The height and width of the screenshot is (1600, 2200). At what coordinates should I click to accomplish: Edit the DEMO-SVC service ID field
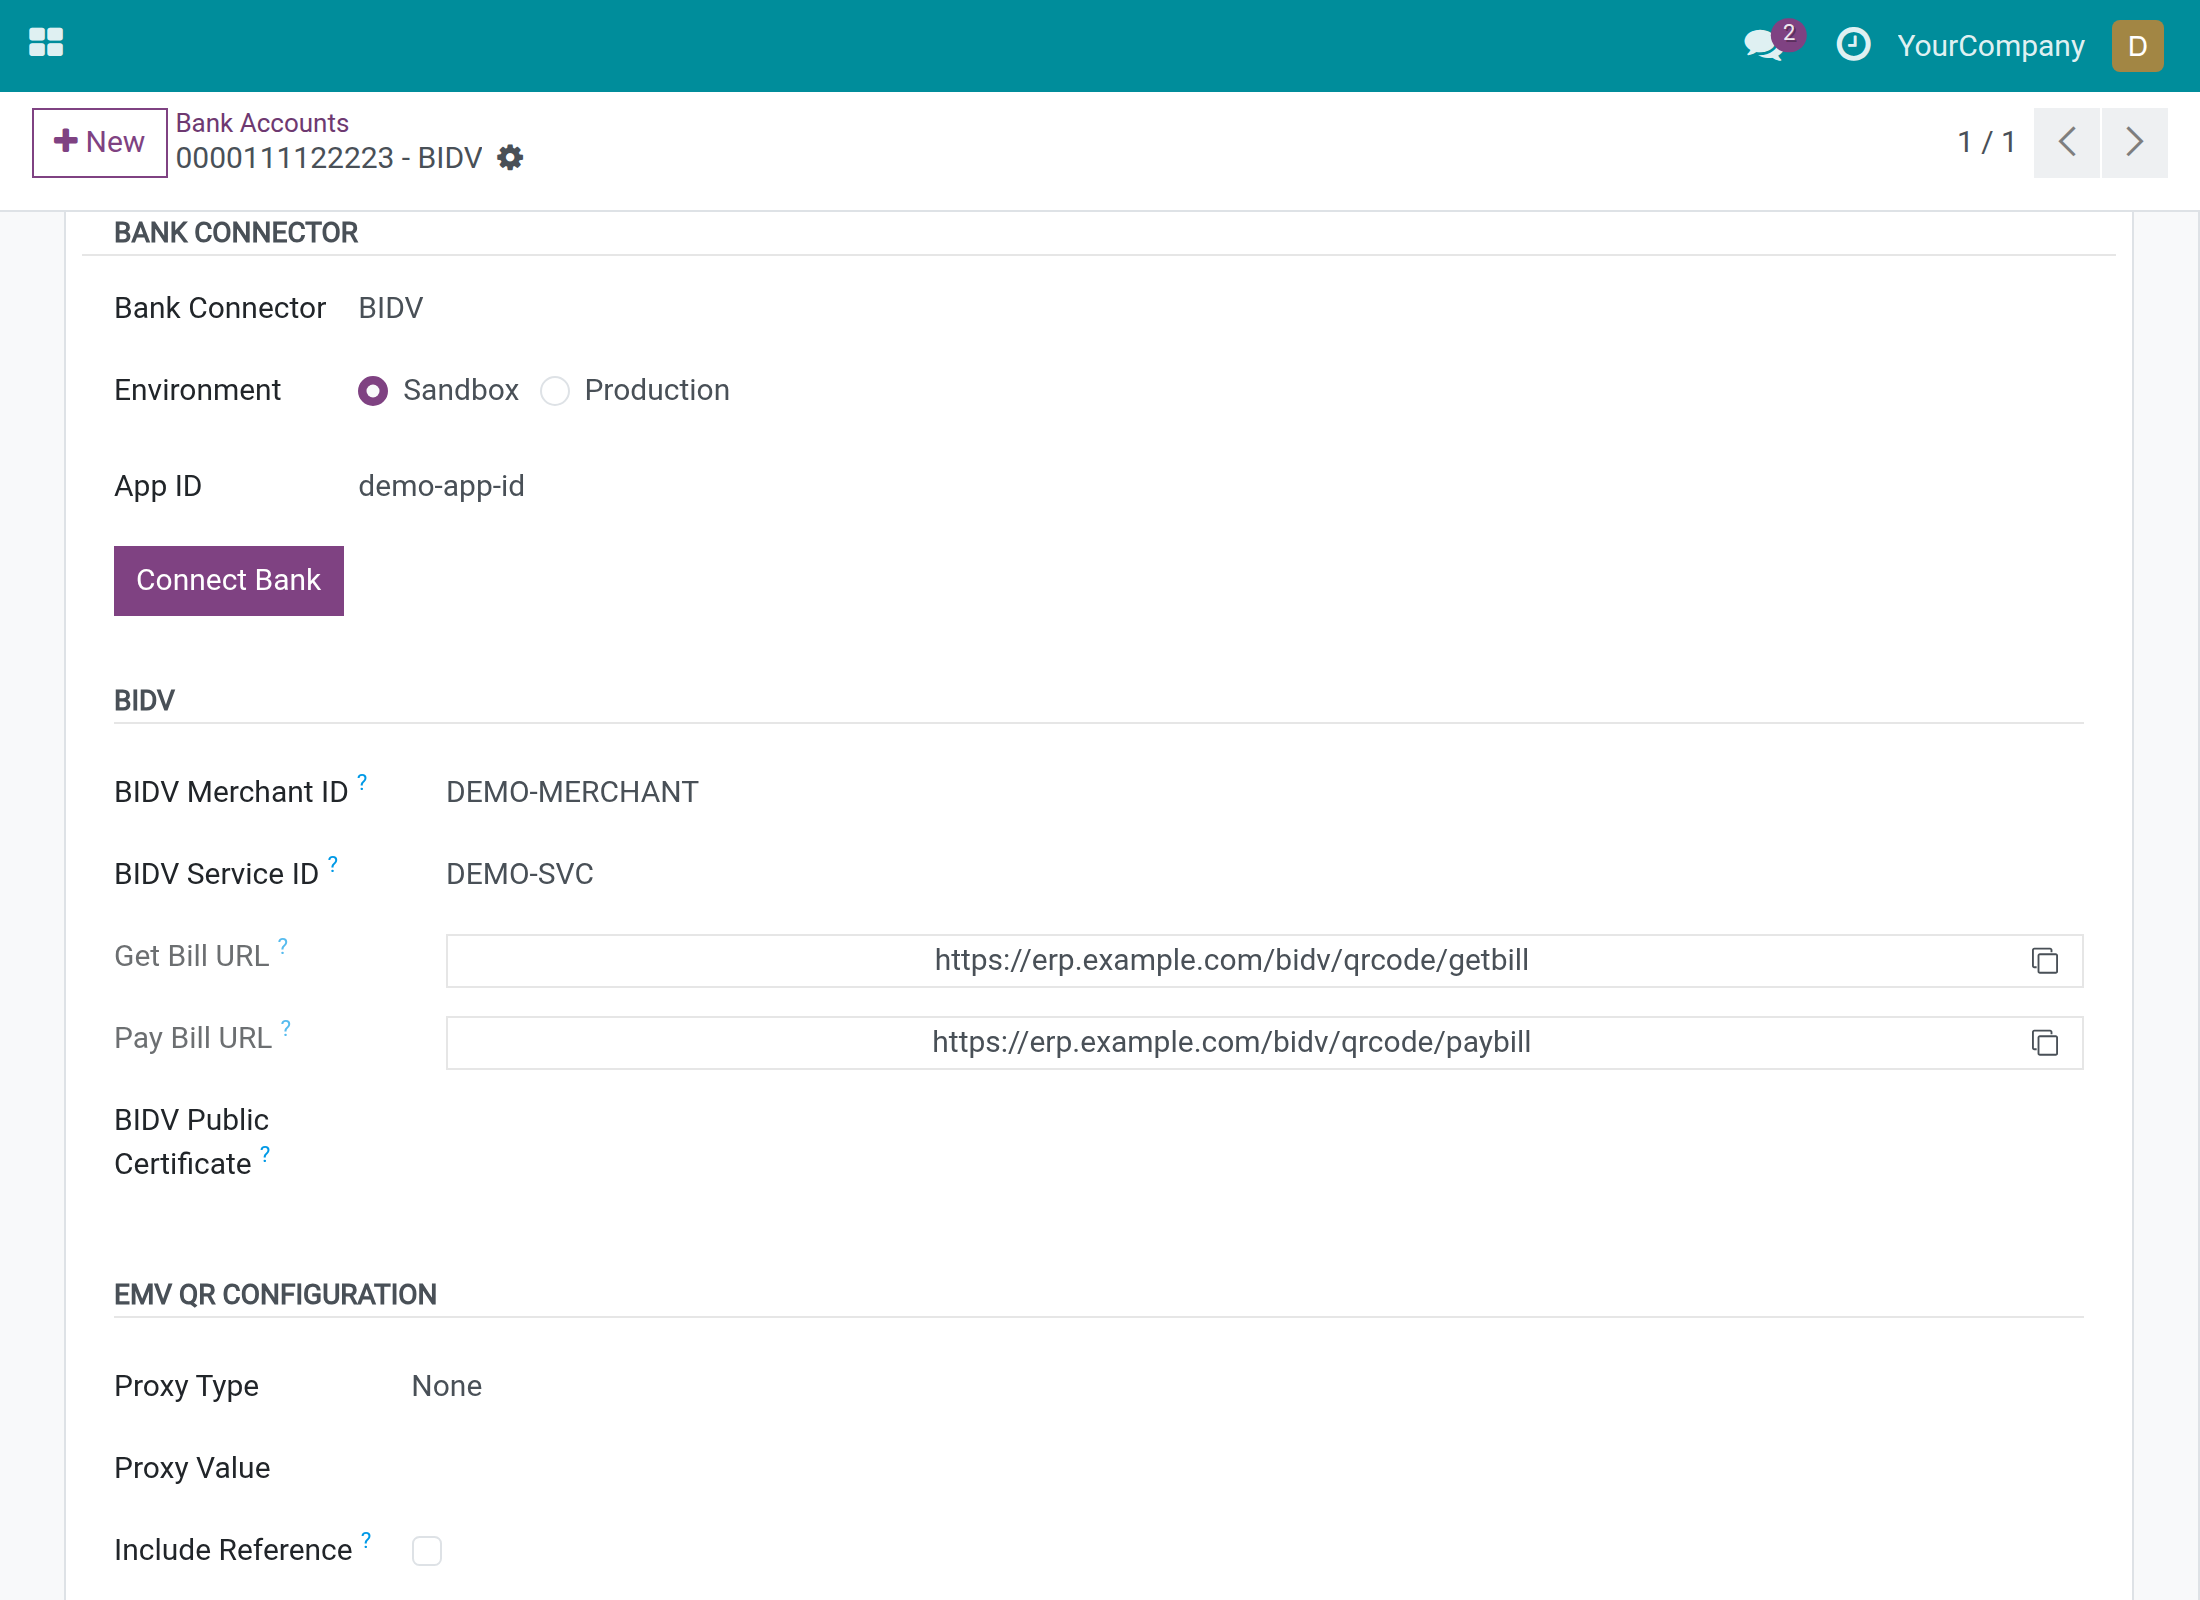pos(519,874)
